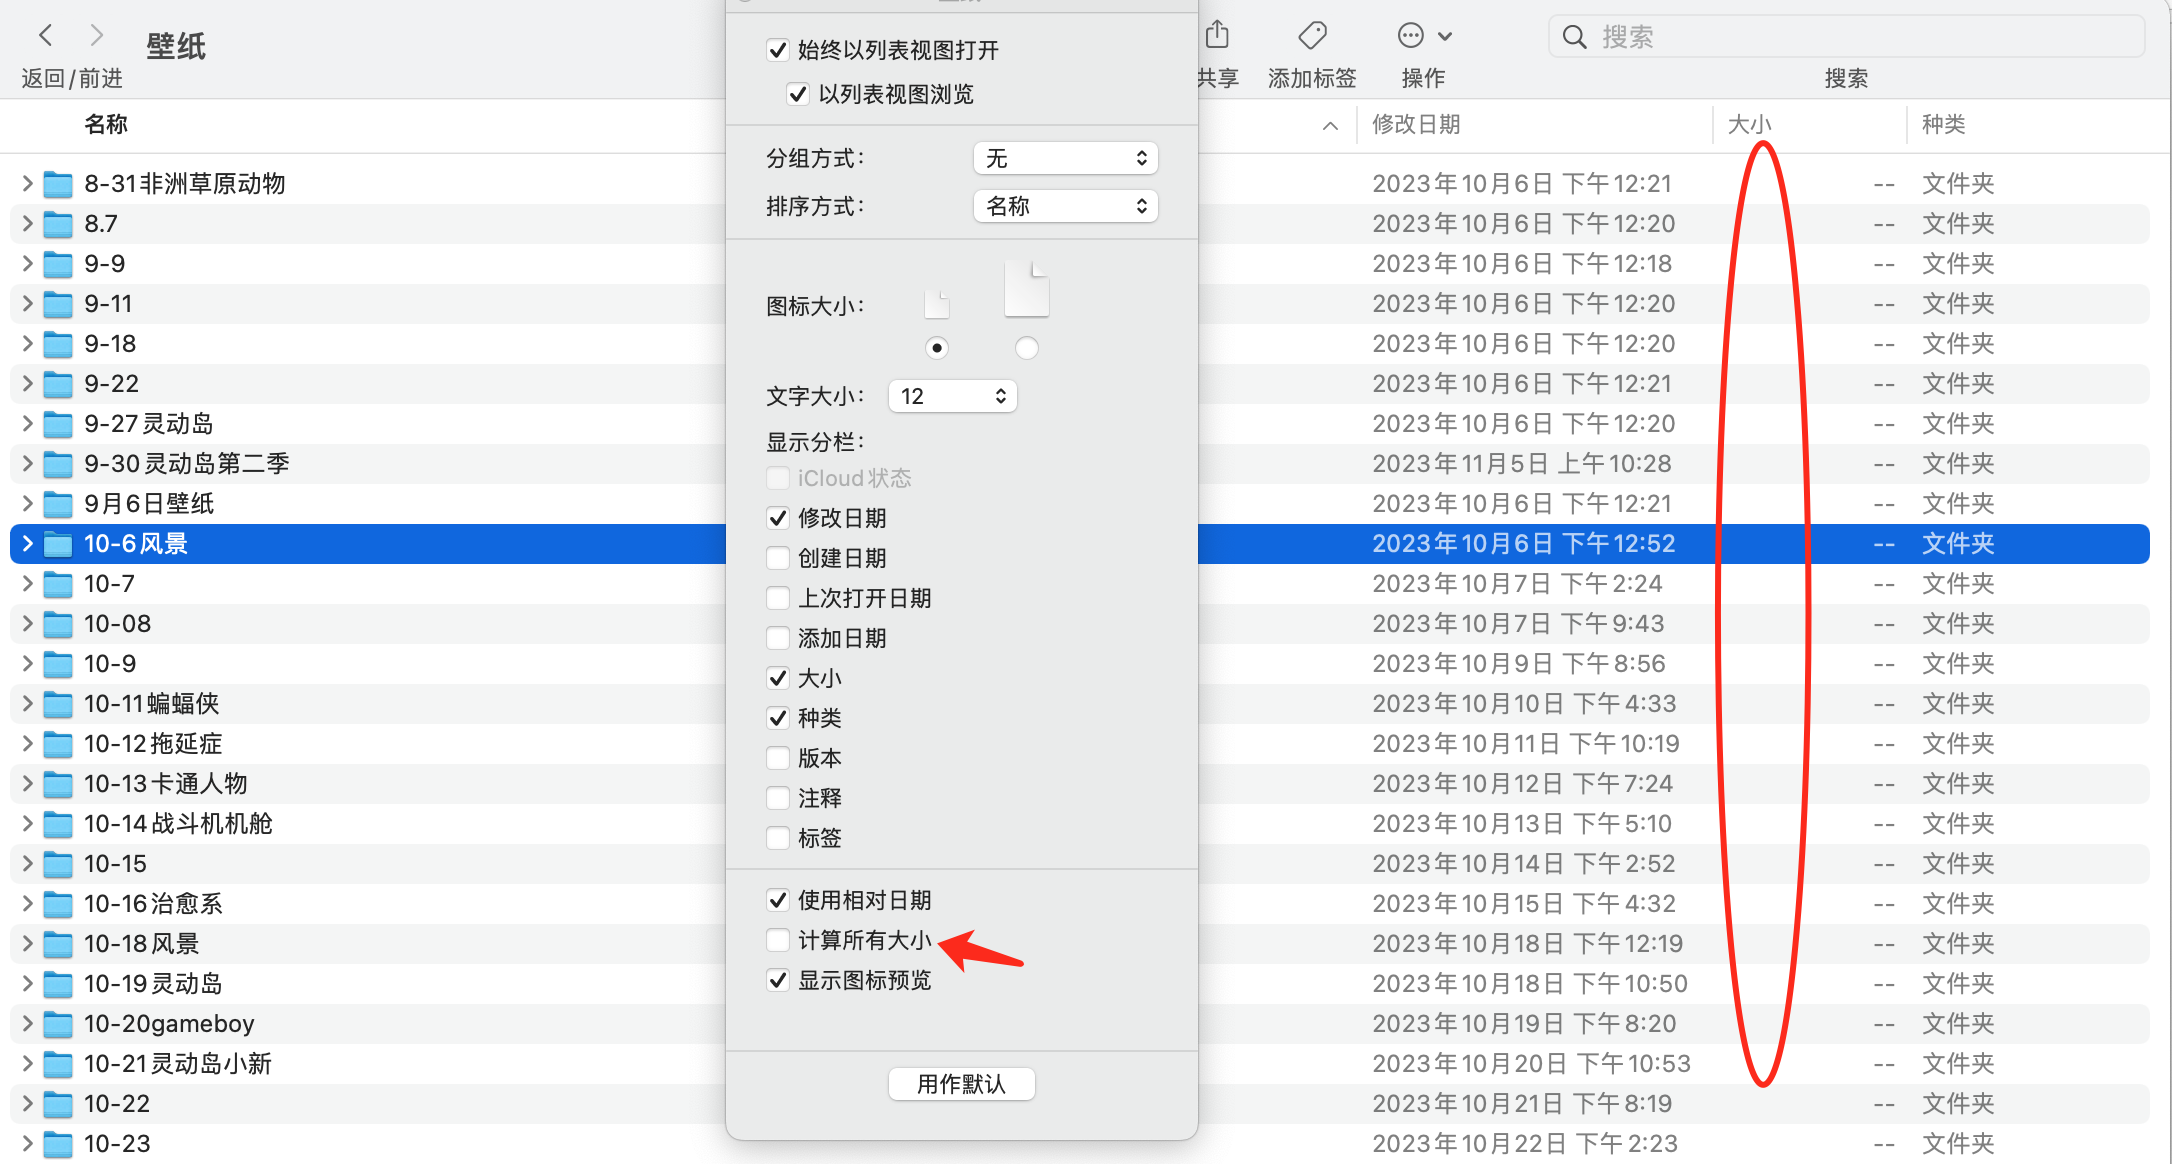Viewport: 2172px width, 1164px height.
Task: Sort by 种类 column header
Action: coord(1943,124)
